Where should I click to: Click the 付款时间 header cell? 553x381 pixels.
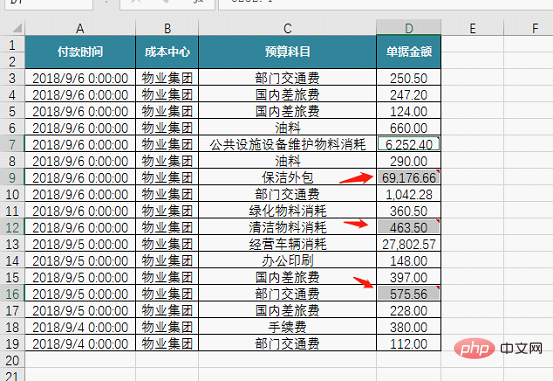coord(80,52)
